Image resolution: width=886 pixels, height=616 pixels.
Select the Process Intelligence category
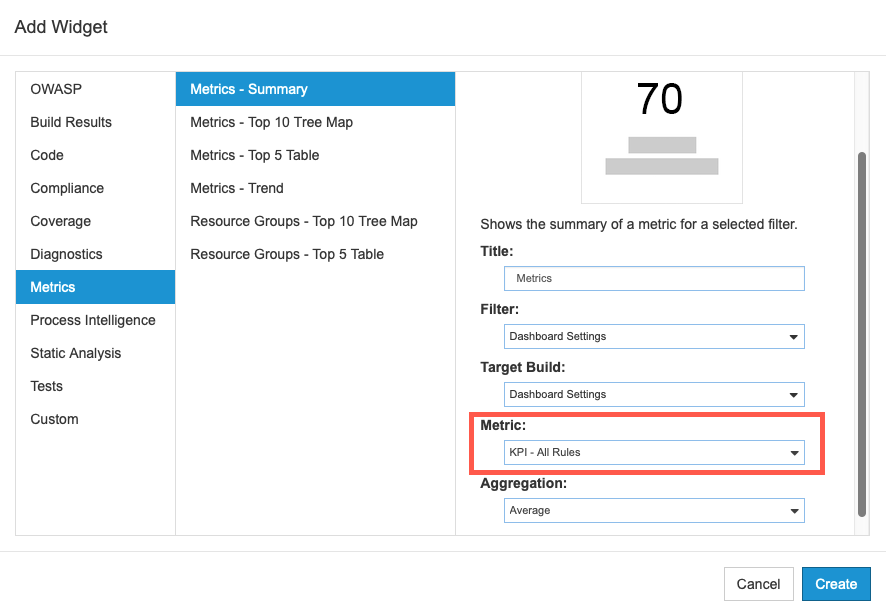point(95,320)
